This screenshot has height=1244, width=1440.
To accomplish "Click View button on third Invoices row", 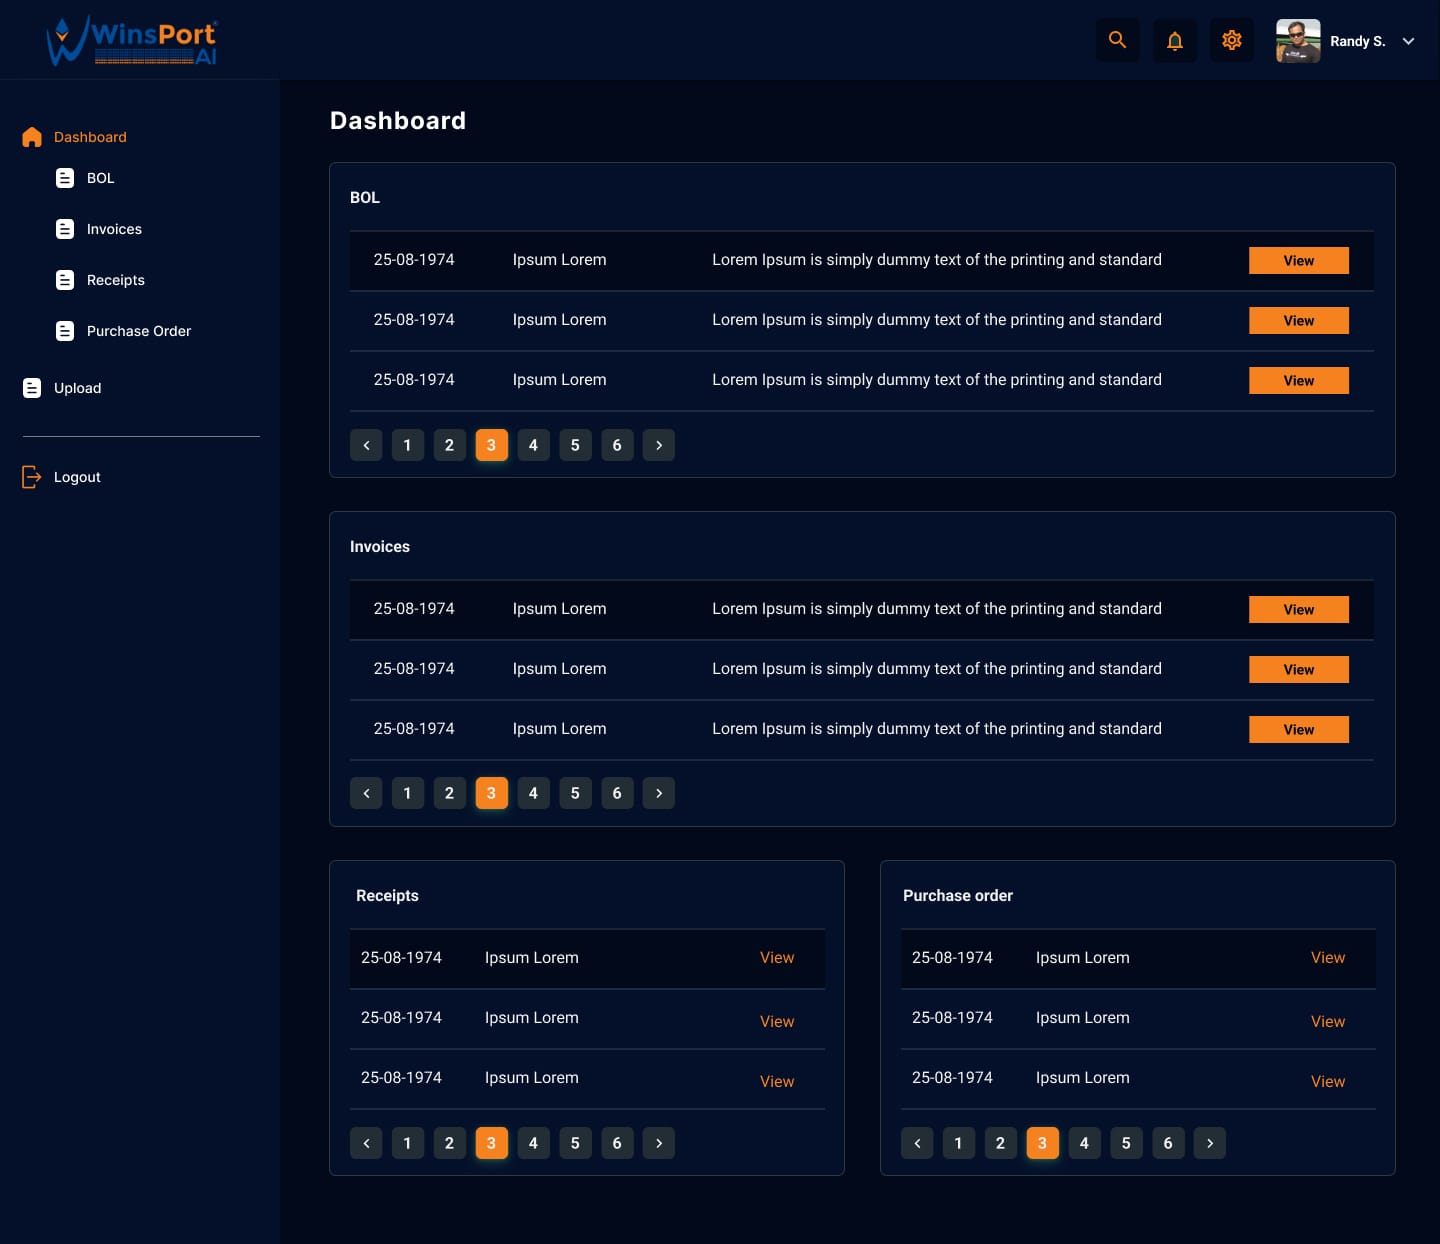I will coord(1298,730).
